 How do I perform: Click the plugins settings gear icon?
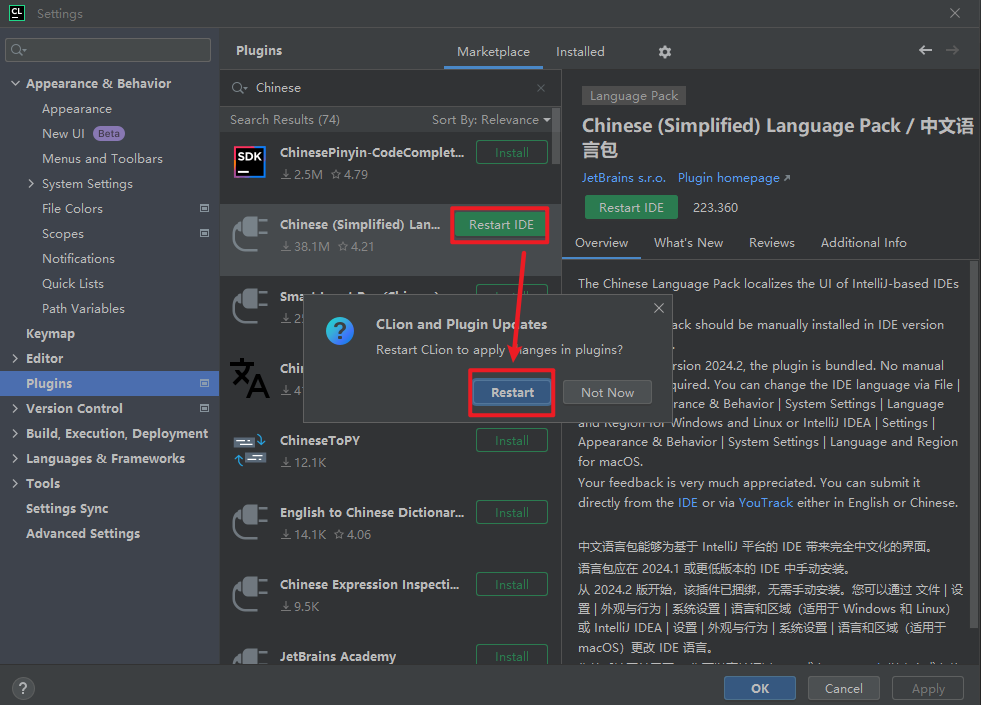click(664, 52)
